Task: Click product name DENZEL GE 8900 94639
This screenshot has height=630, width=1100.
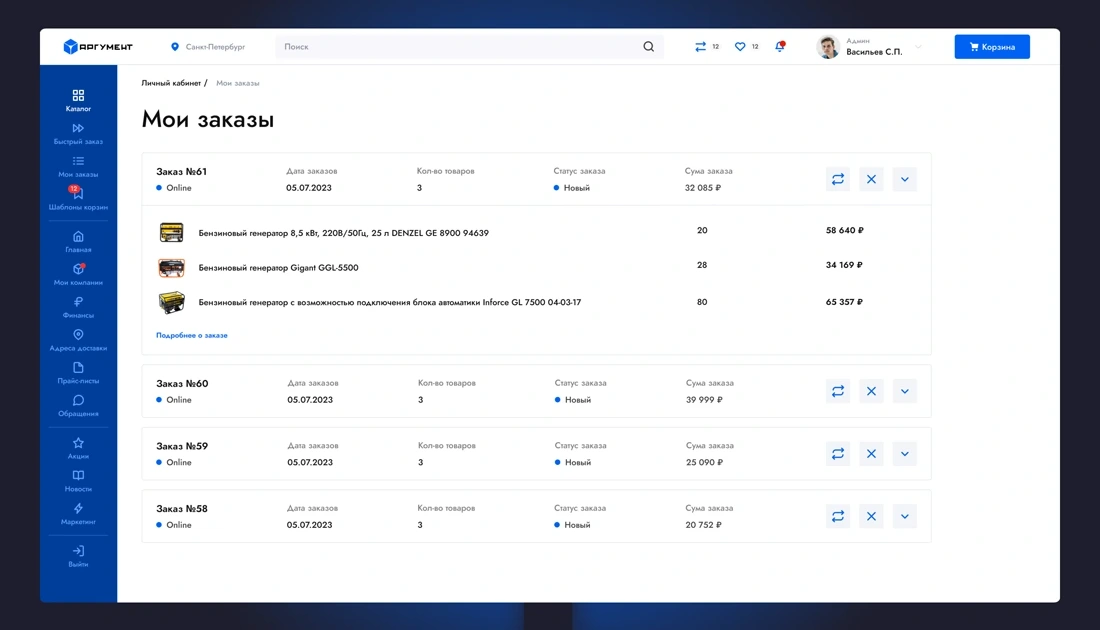Action: (344, 233)
